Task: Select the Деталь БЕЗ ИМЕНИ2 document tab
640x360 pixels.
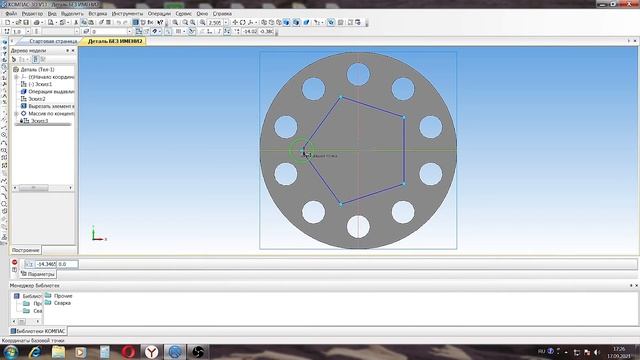Action: [115, 41]
